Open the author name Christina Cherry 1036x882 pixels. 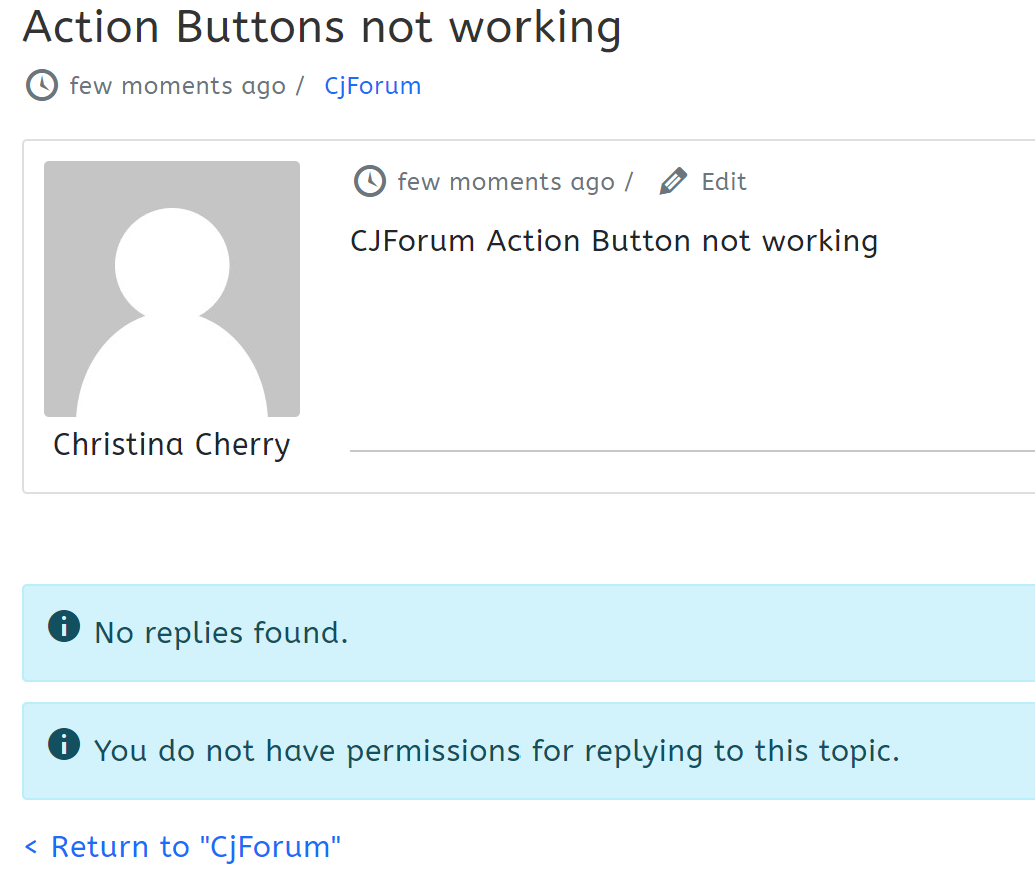click(172, 444)
